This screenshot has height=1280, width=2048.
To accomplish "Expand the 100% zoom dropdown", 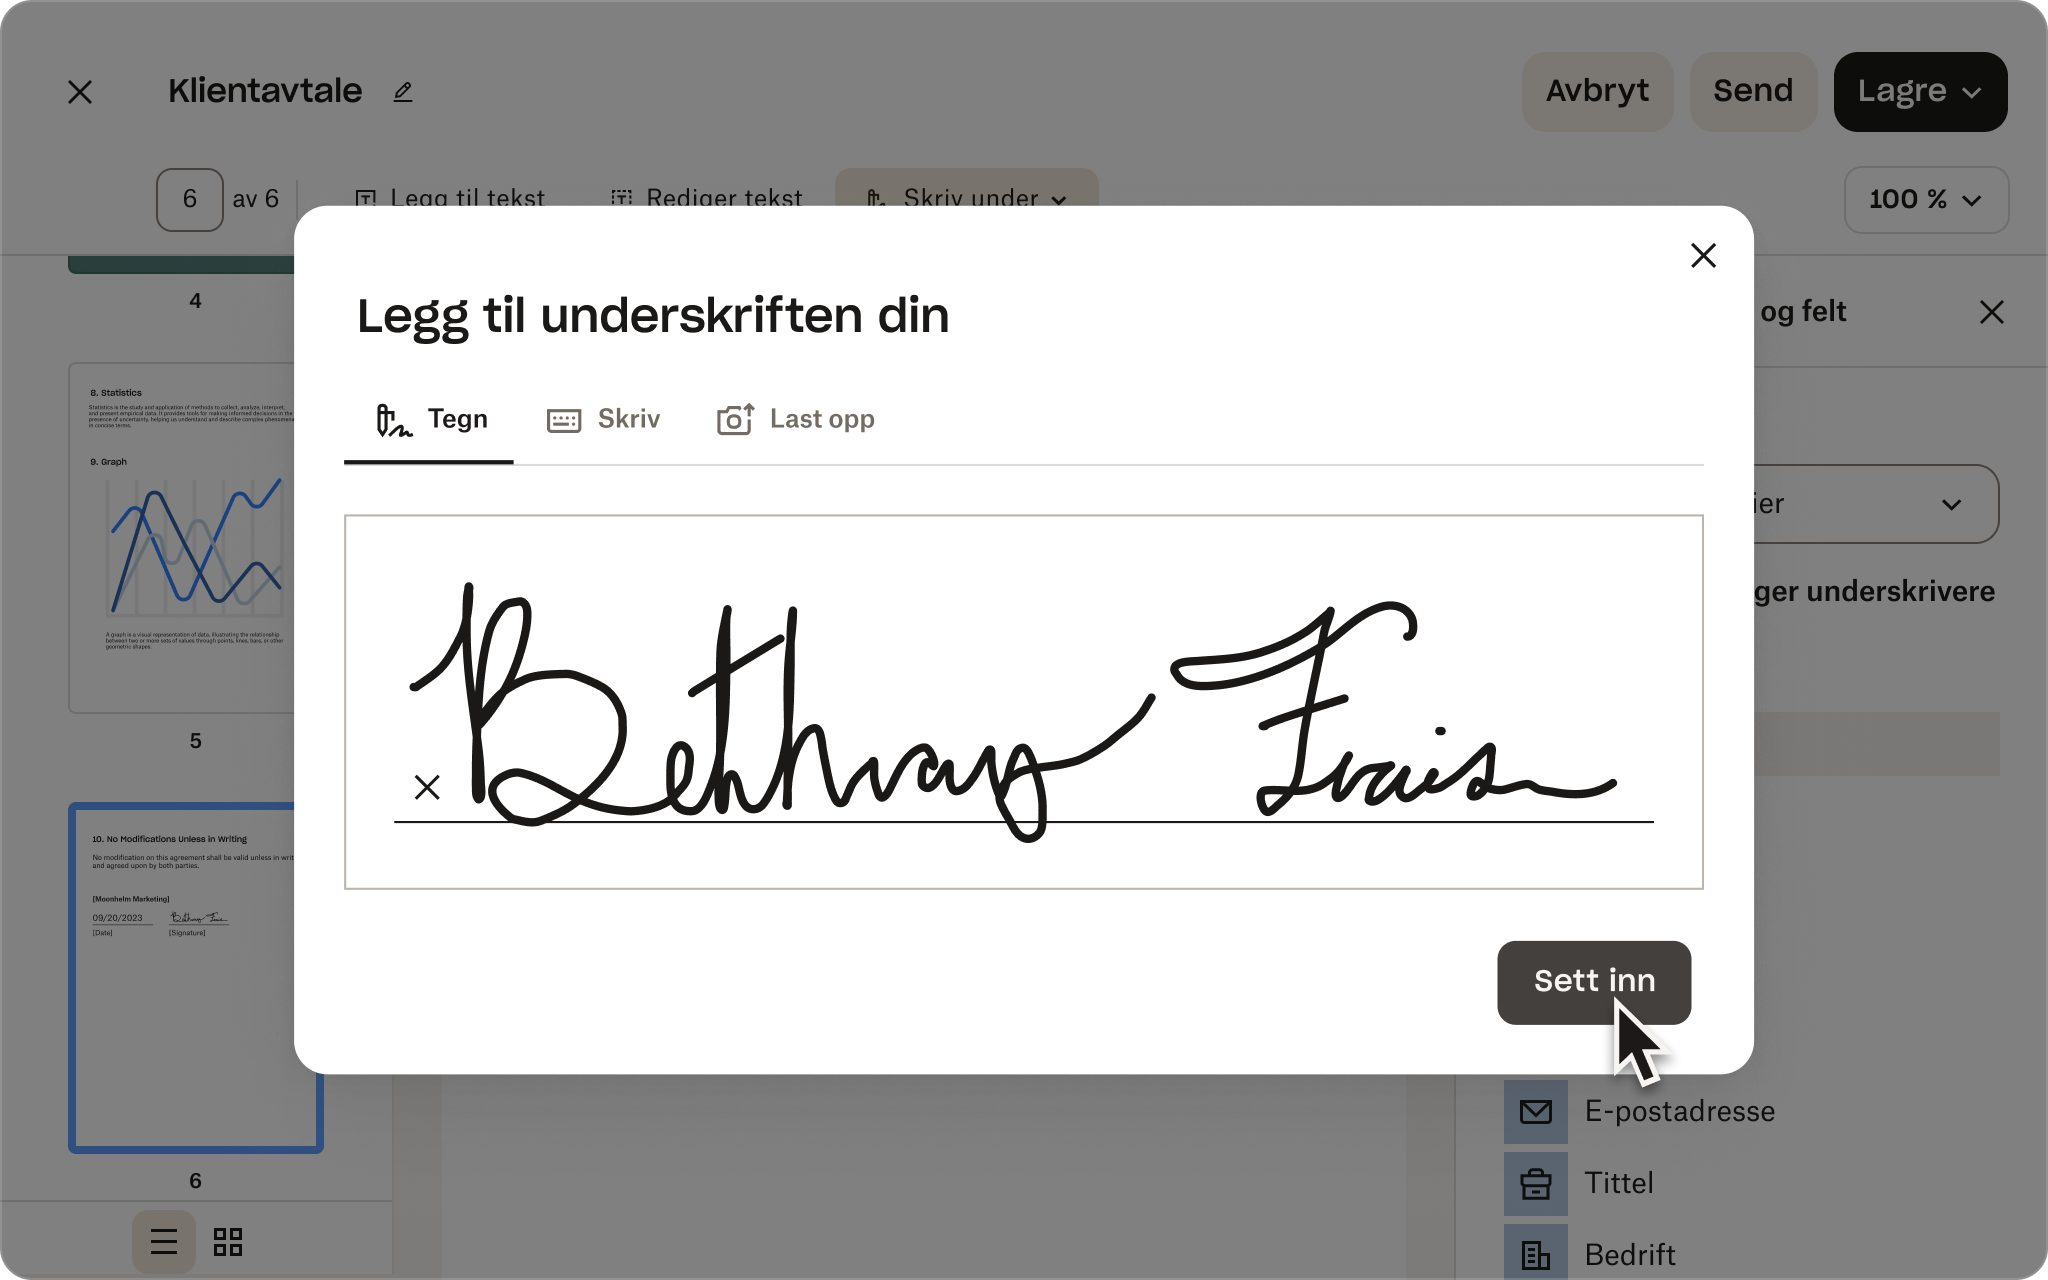I will 1924,199.
